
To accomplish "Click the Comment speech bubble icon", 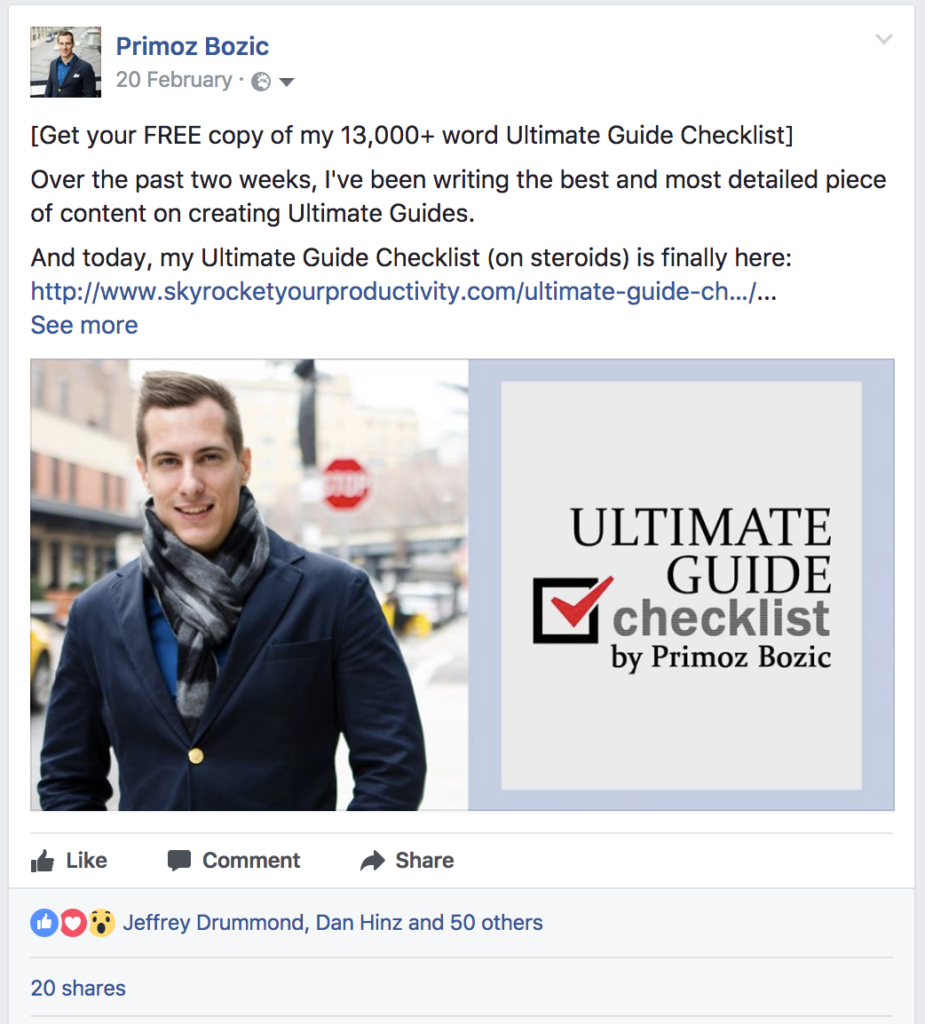I will point(179,861).
